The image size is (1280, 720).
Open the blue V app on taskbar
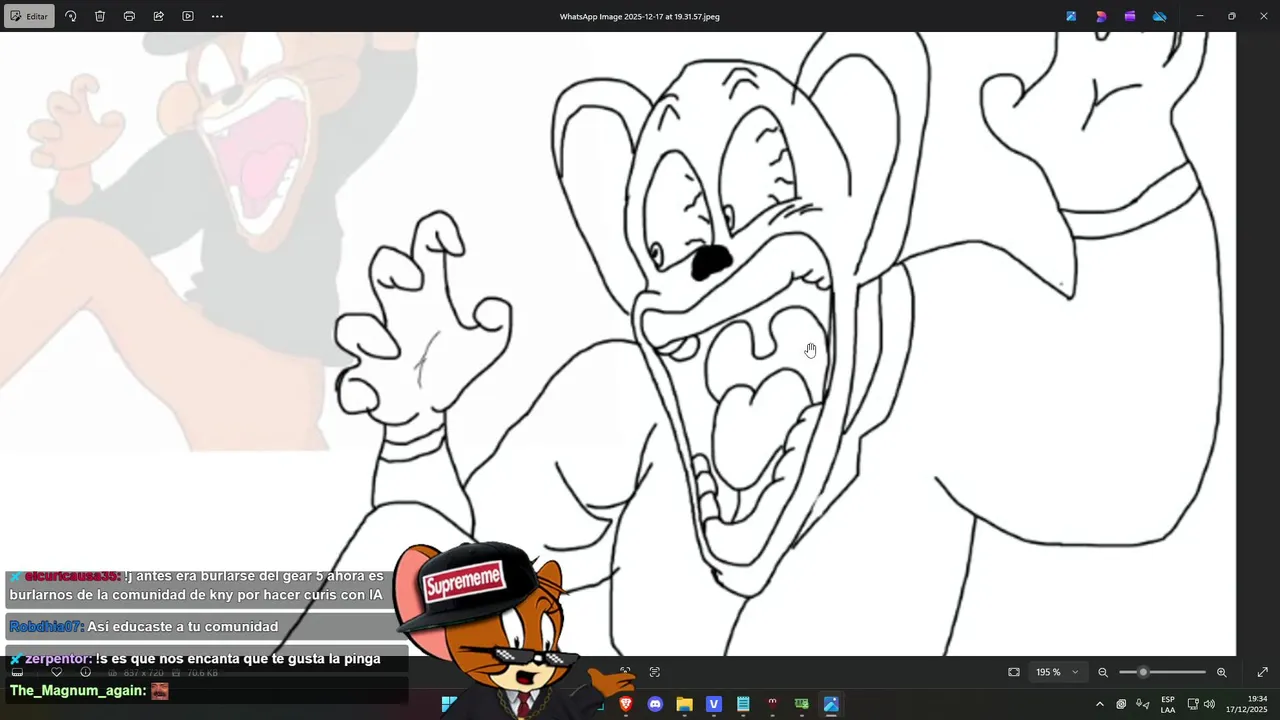coord(714,704)
